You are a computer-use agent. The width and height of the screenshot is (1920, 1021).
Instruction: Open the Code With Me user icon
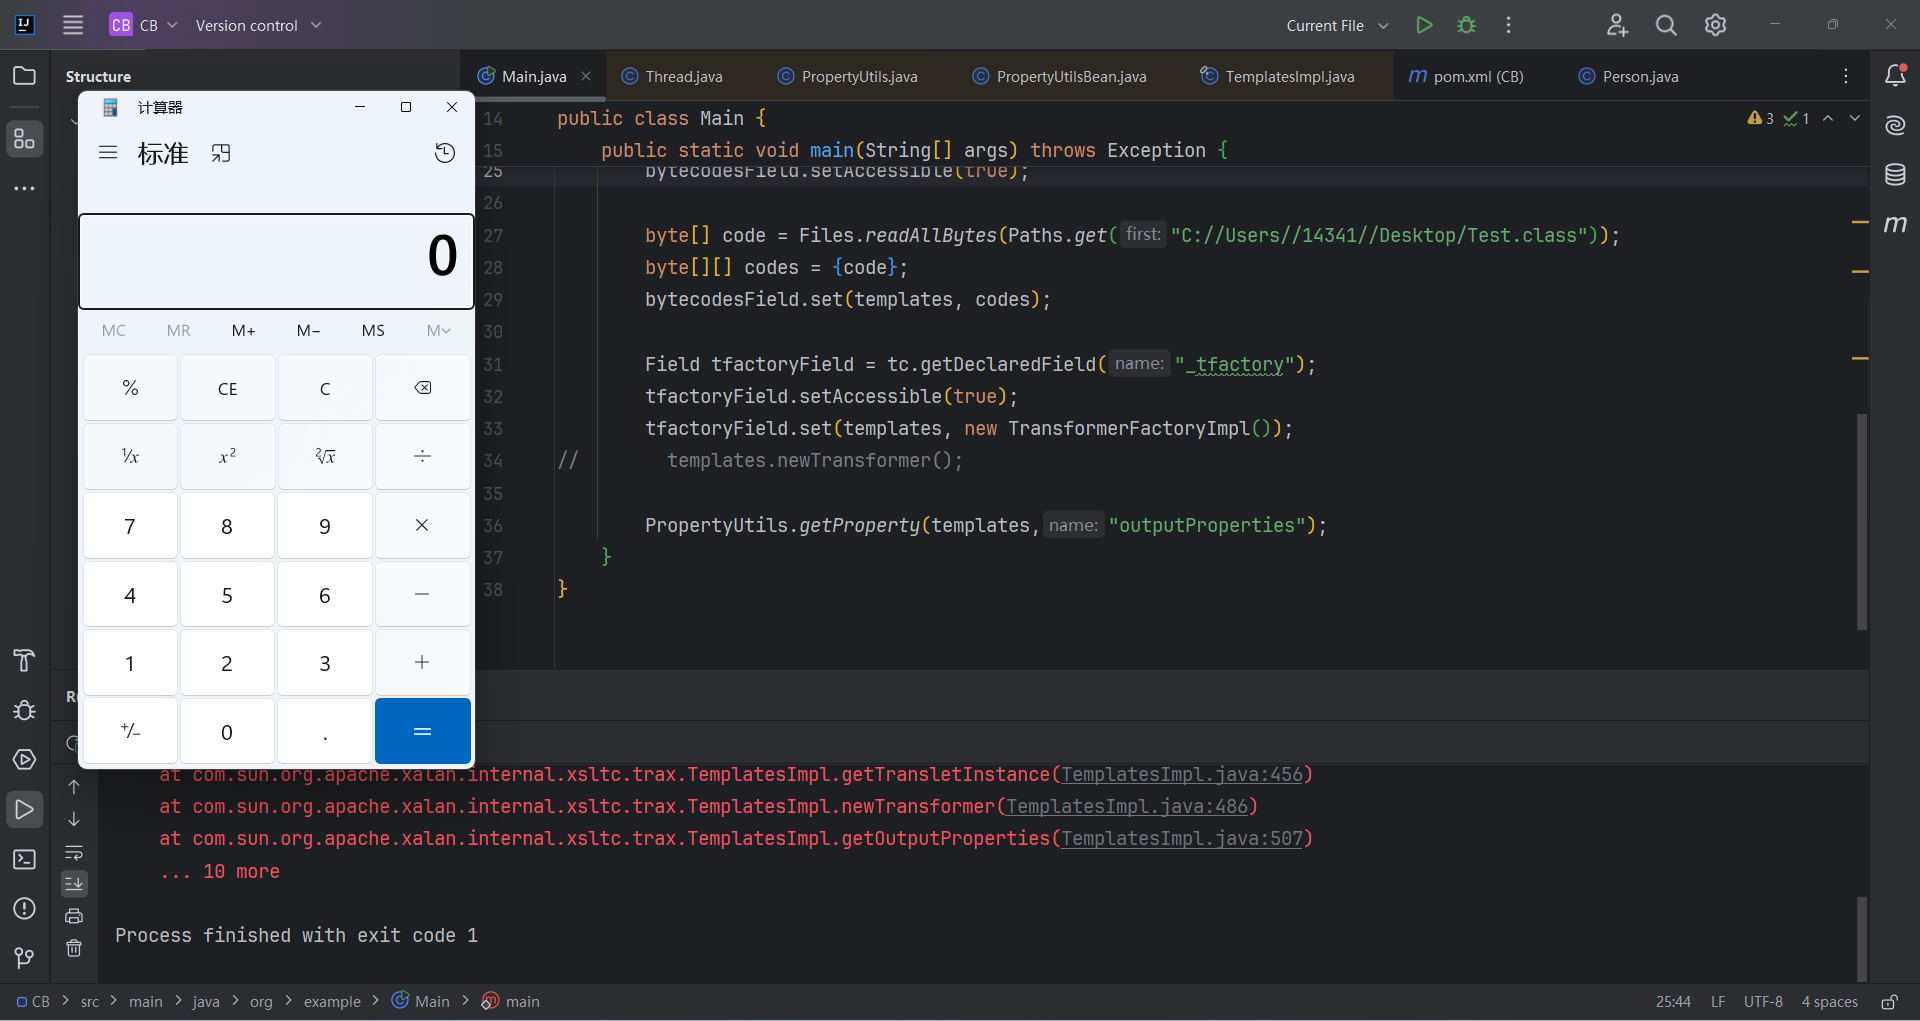point(1617,25)
